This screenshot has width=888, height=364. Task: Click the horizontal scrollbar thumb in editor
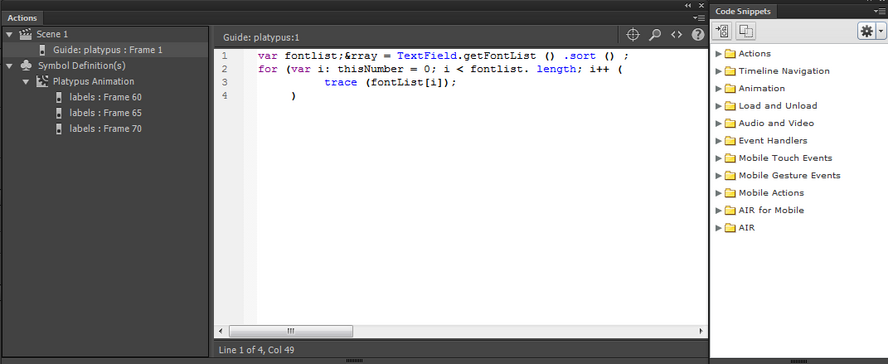click(x=291, y=331)
